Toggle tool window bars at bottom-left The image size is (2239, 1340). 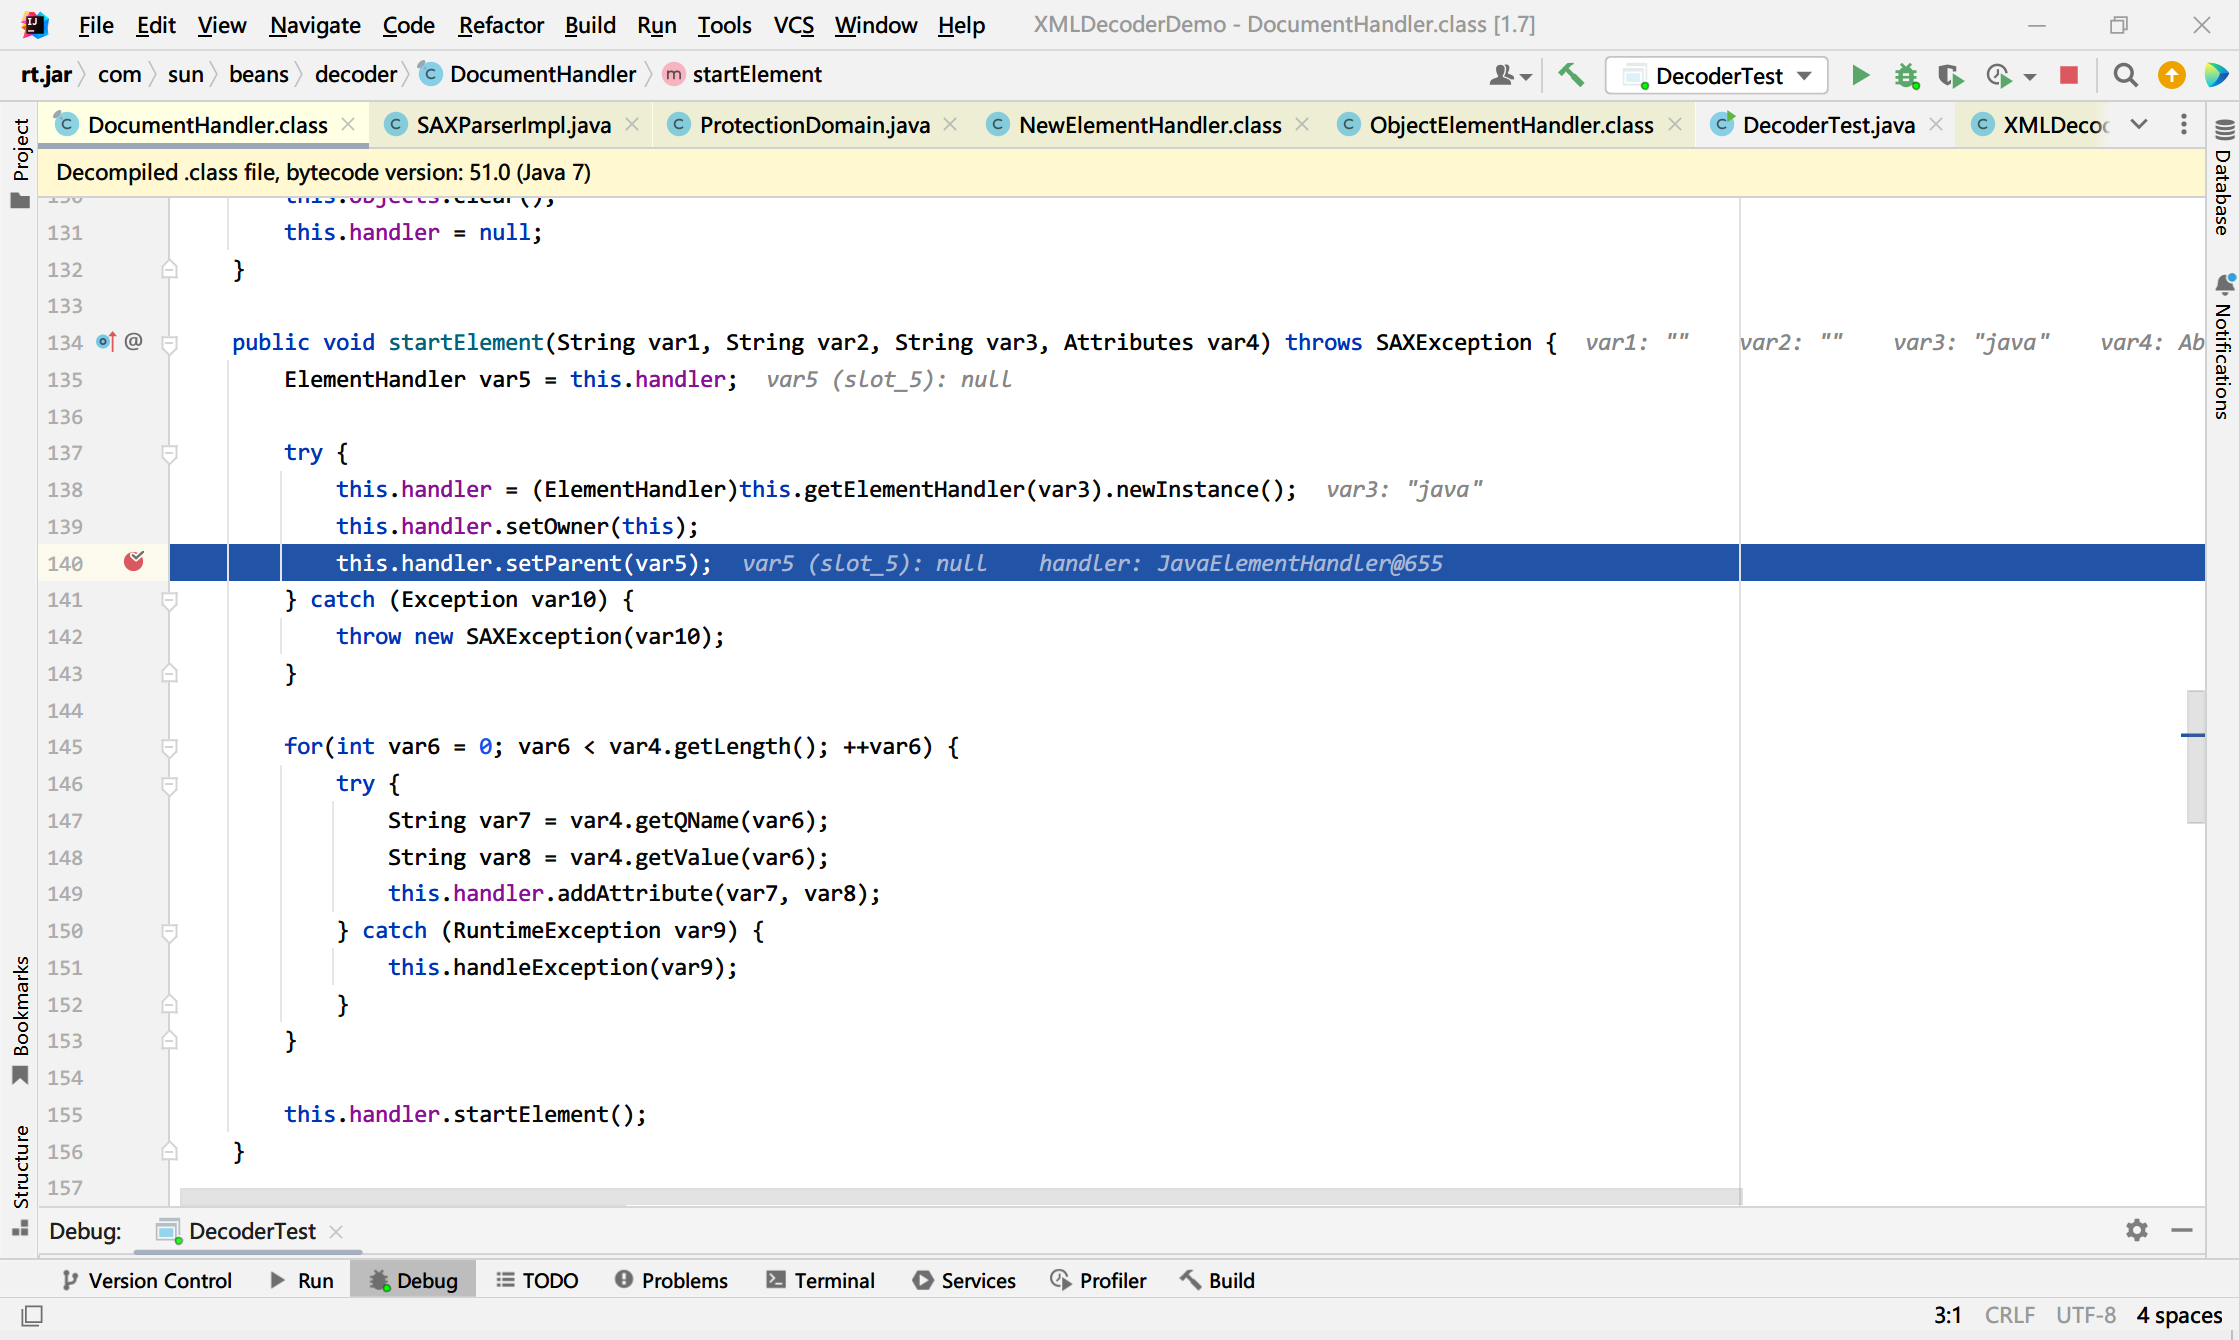point(32,1315)
